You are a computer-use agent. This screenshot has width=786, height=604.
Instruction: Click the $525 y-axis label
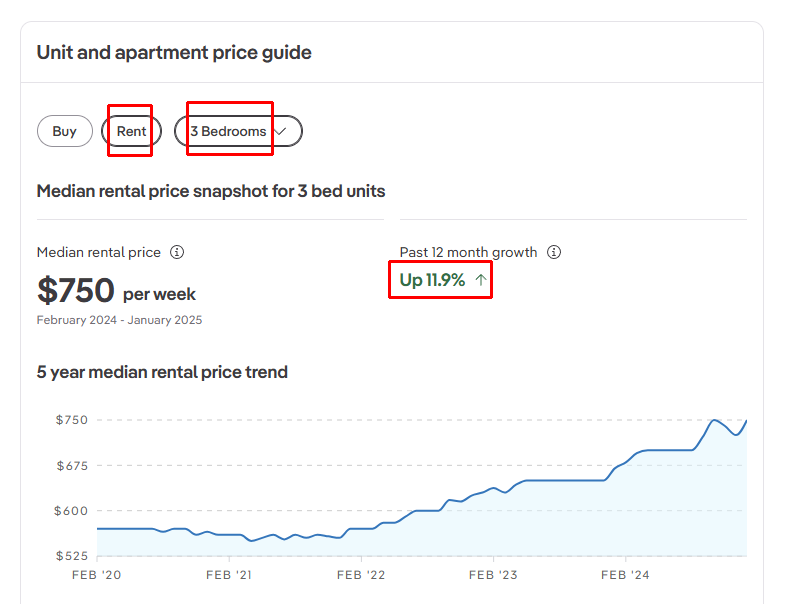[71, 556]
